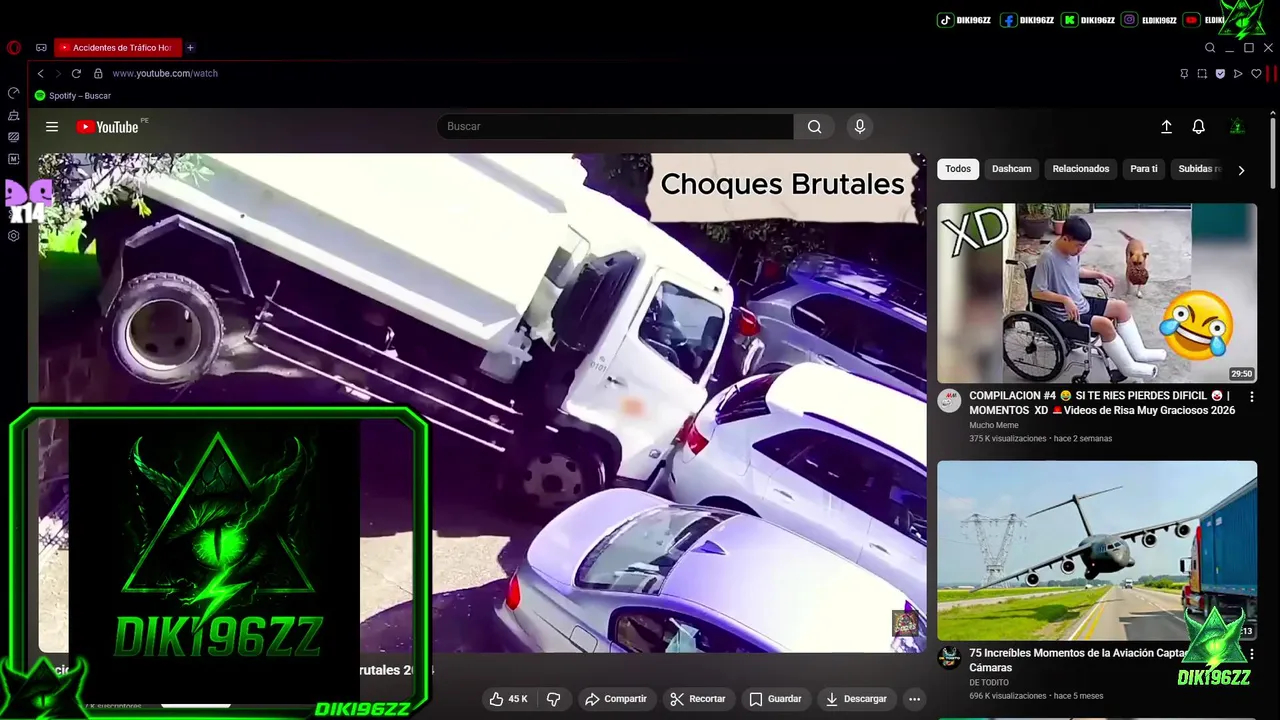Click the pin icon in the address bar
The width and height of the screenshot is (1280, 720).
[1184, 73]
